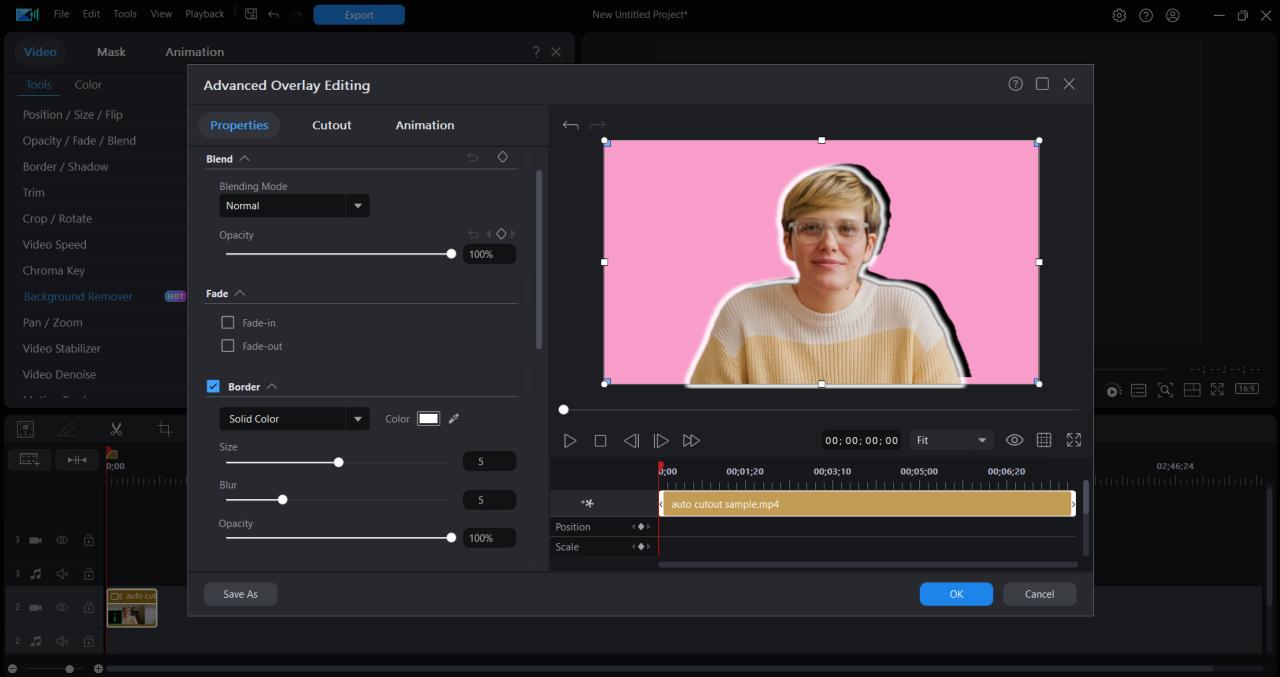The image size is (1280, 677).
Task: Click the white border Color swatch
Action: point(428,419)
